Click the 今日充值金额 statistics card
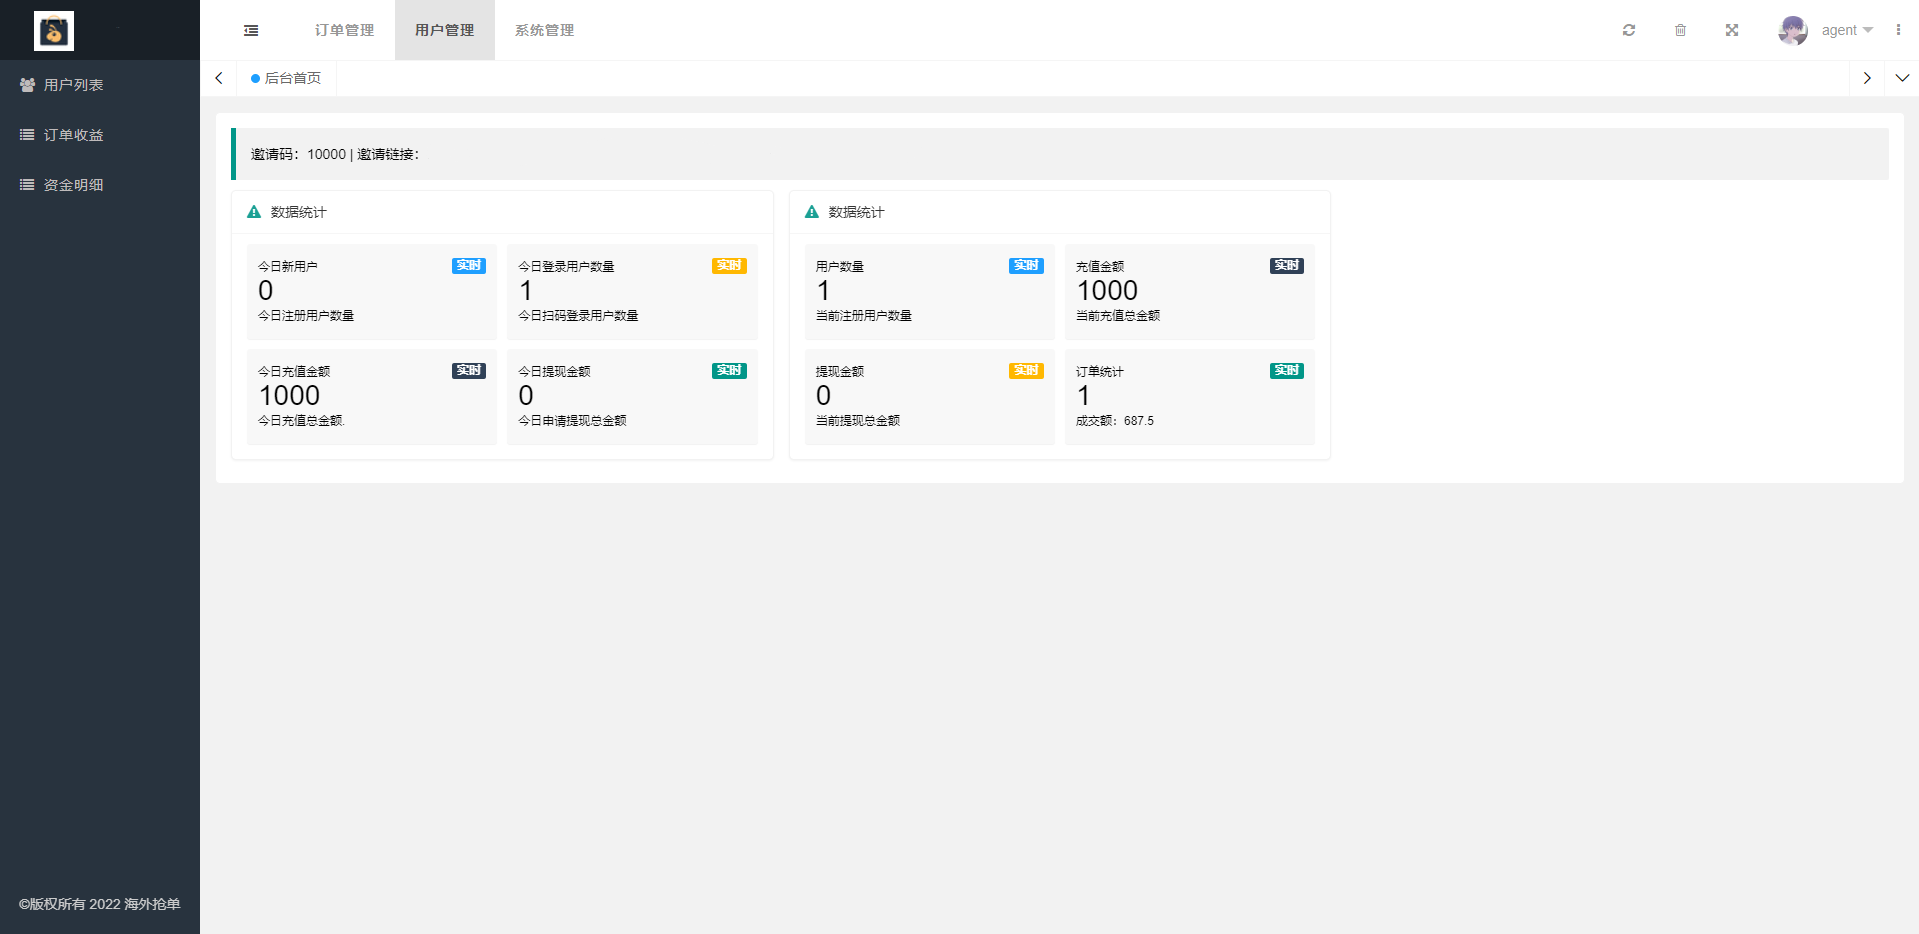 coord(371,396)
